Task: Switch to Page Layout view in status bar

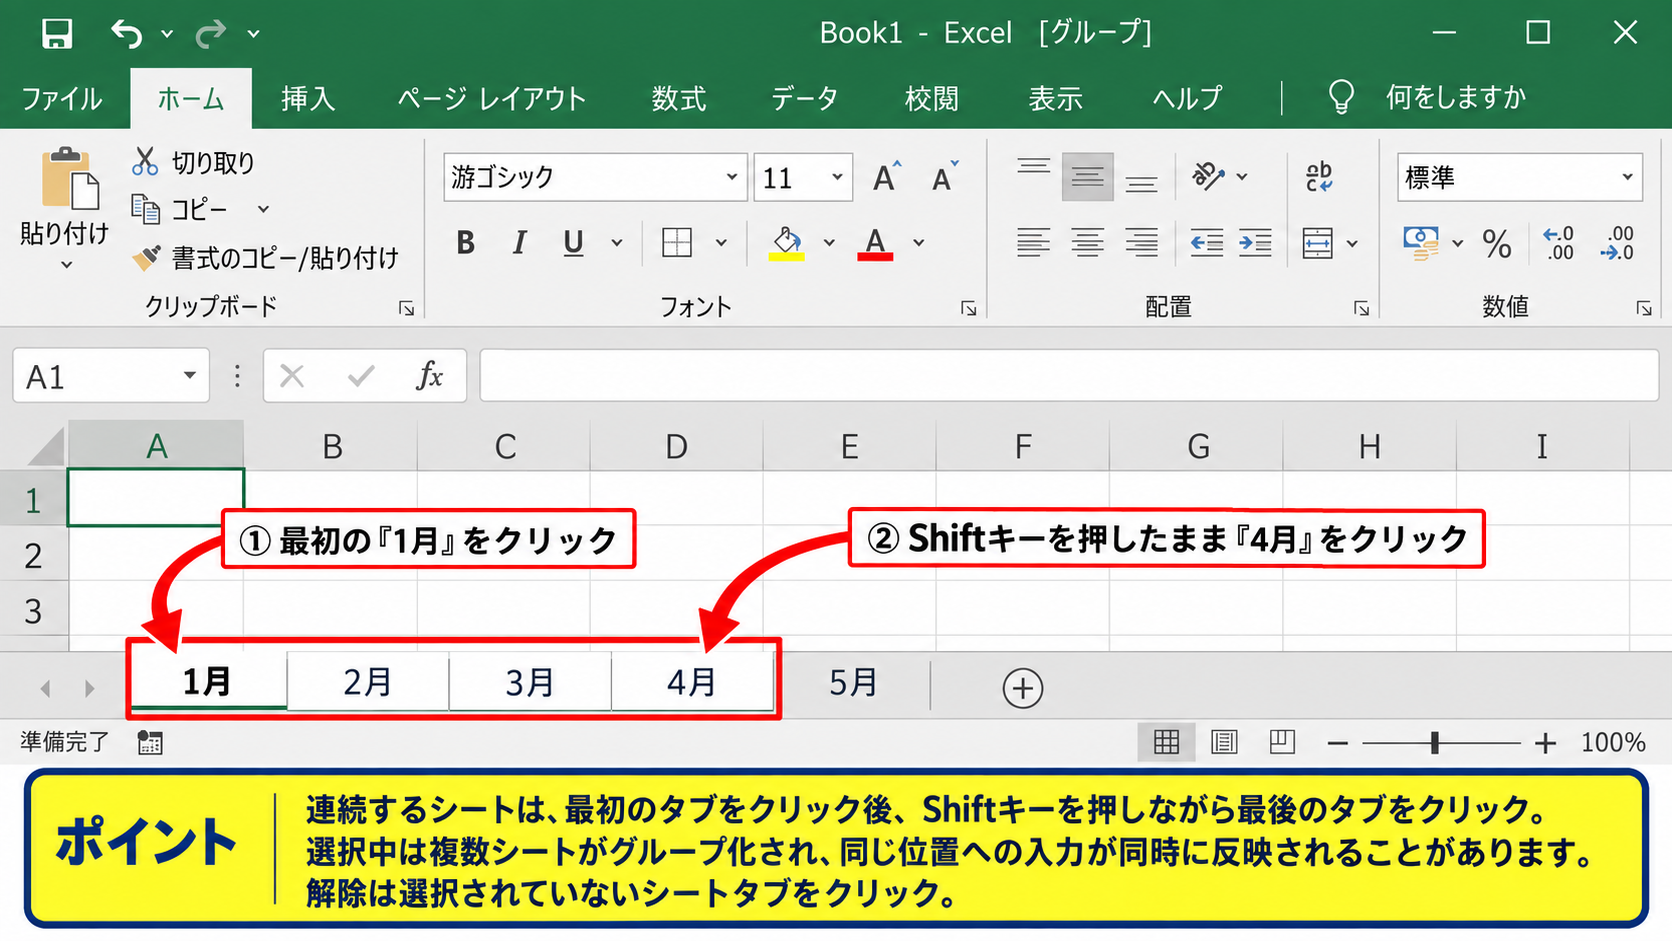Action: [x=1224, y=742]
